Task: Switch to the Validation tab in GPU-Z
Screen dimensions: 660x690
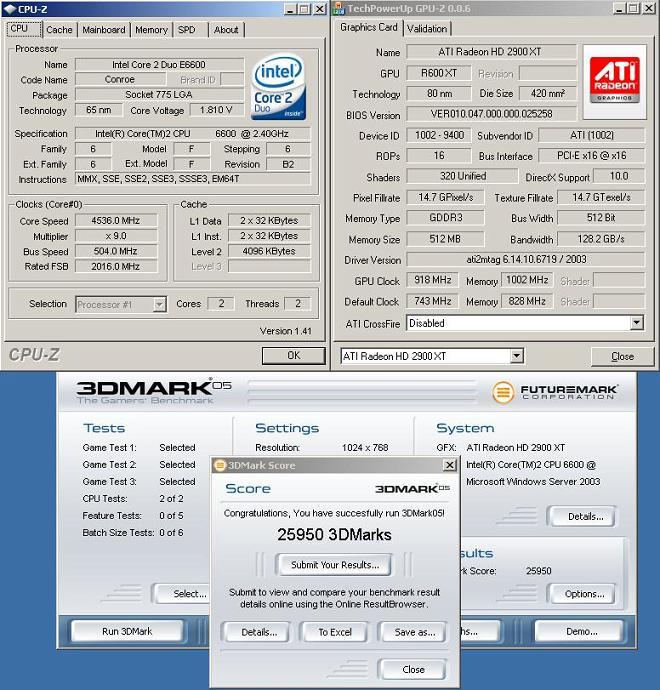Action: coord(427,29)
